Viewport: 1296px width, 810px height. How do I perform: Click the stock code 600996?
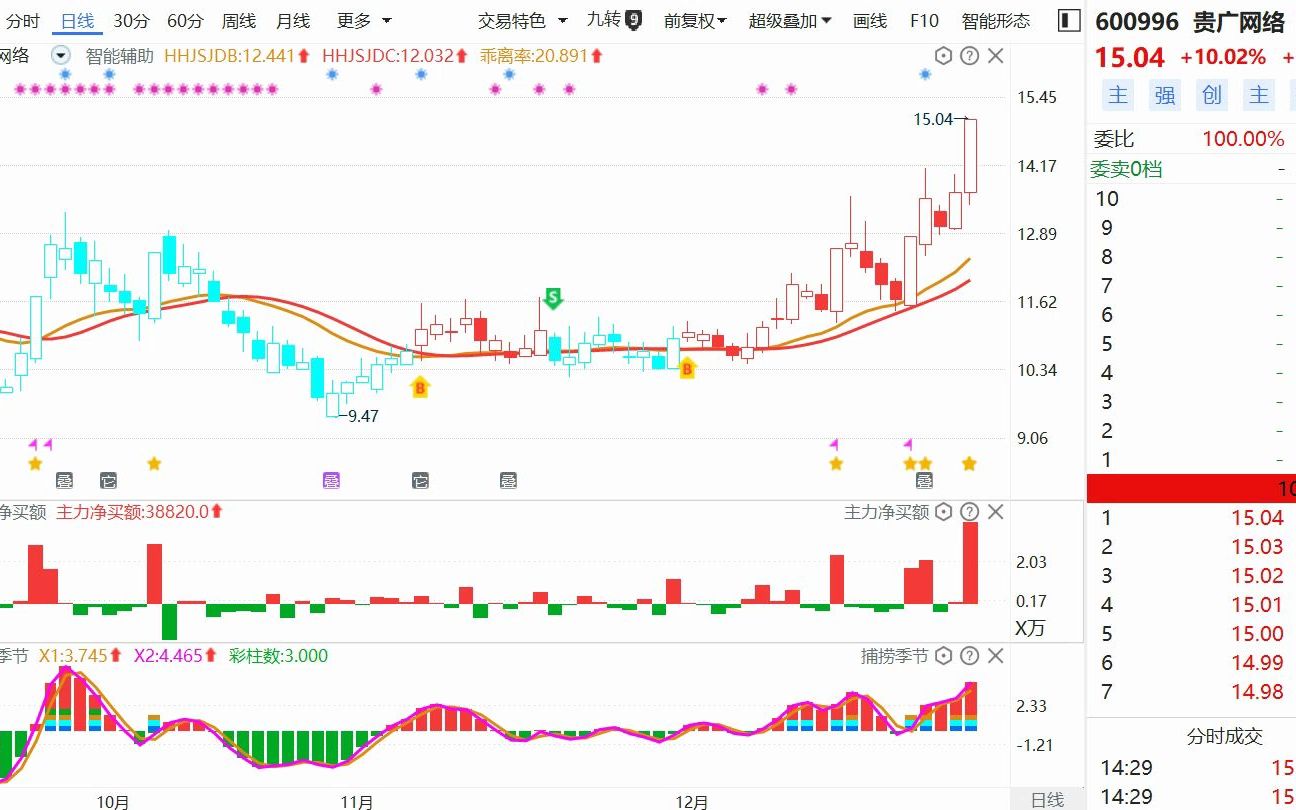1137,21
